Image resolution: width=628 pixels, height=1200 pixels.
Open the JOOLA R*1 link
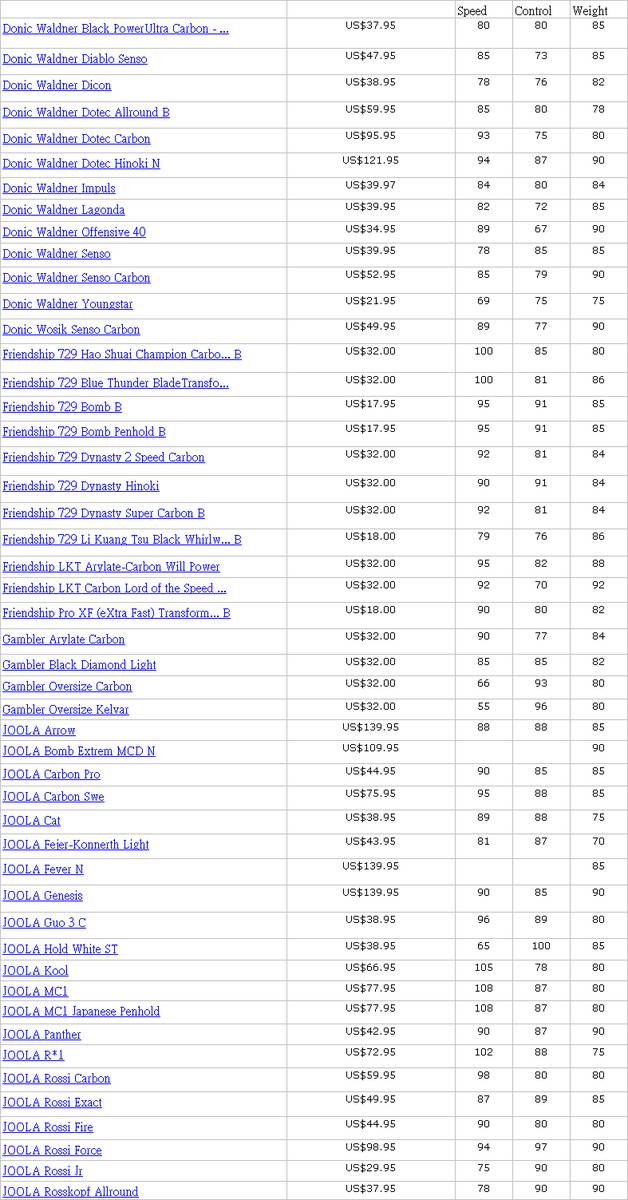coord(33,1055)
